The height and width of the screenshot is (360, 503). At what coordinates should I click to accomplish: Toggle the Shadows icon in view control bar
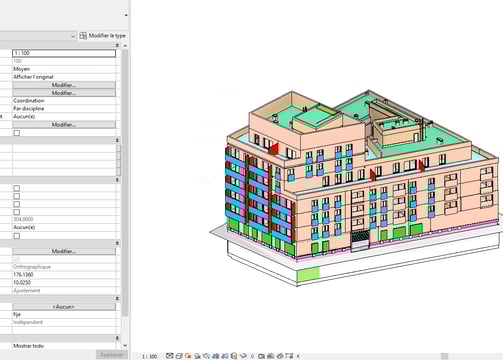[198, 356]
